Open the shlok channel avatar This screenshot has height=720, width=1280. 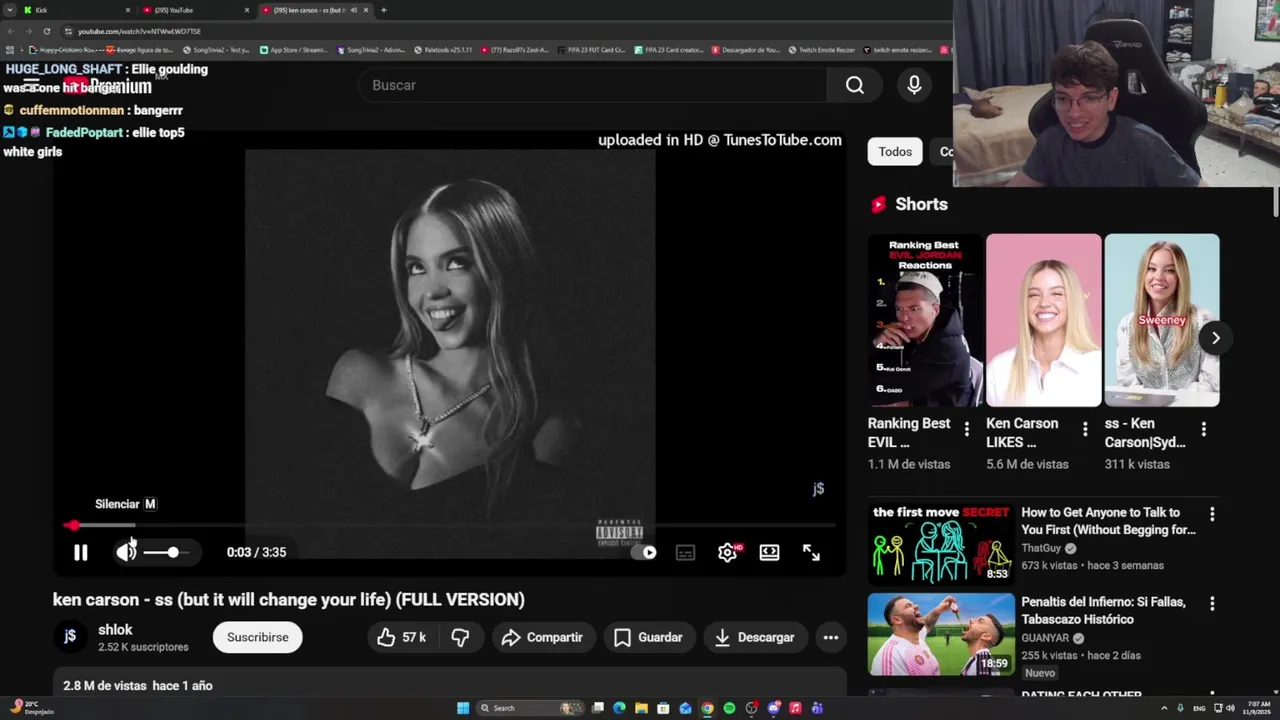[x=70, y=637]
